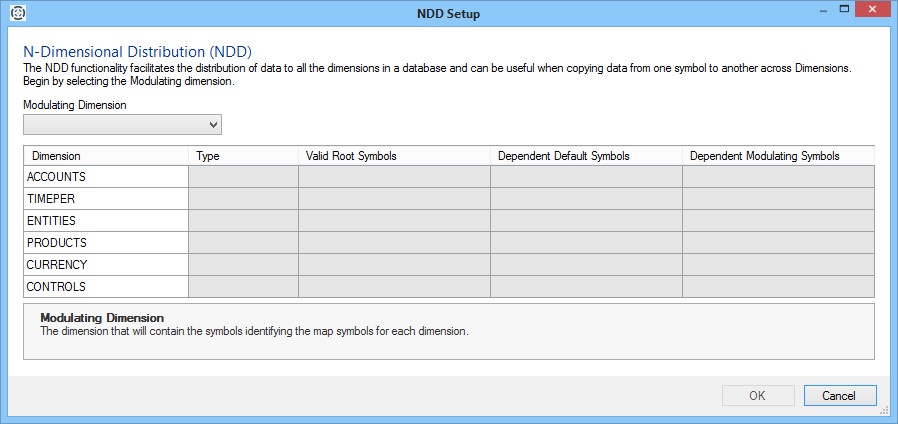The height and width of the screenshot is (424, 898).
Task: Click the Type cell for ACCOUNTS
Action: 243,177
